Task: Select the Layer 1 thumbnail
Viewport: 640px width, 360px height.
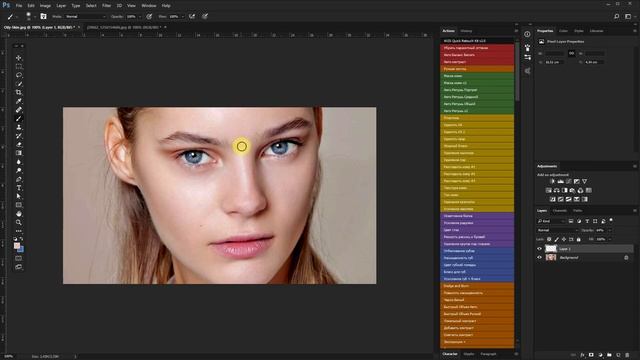Action: pyautogui.click(x=551, y=249)
